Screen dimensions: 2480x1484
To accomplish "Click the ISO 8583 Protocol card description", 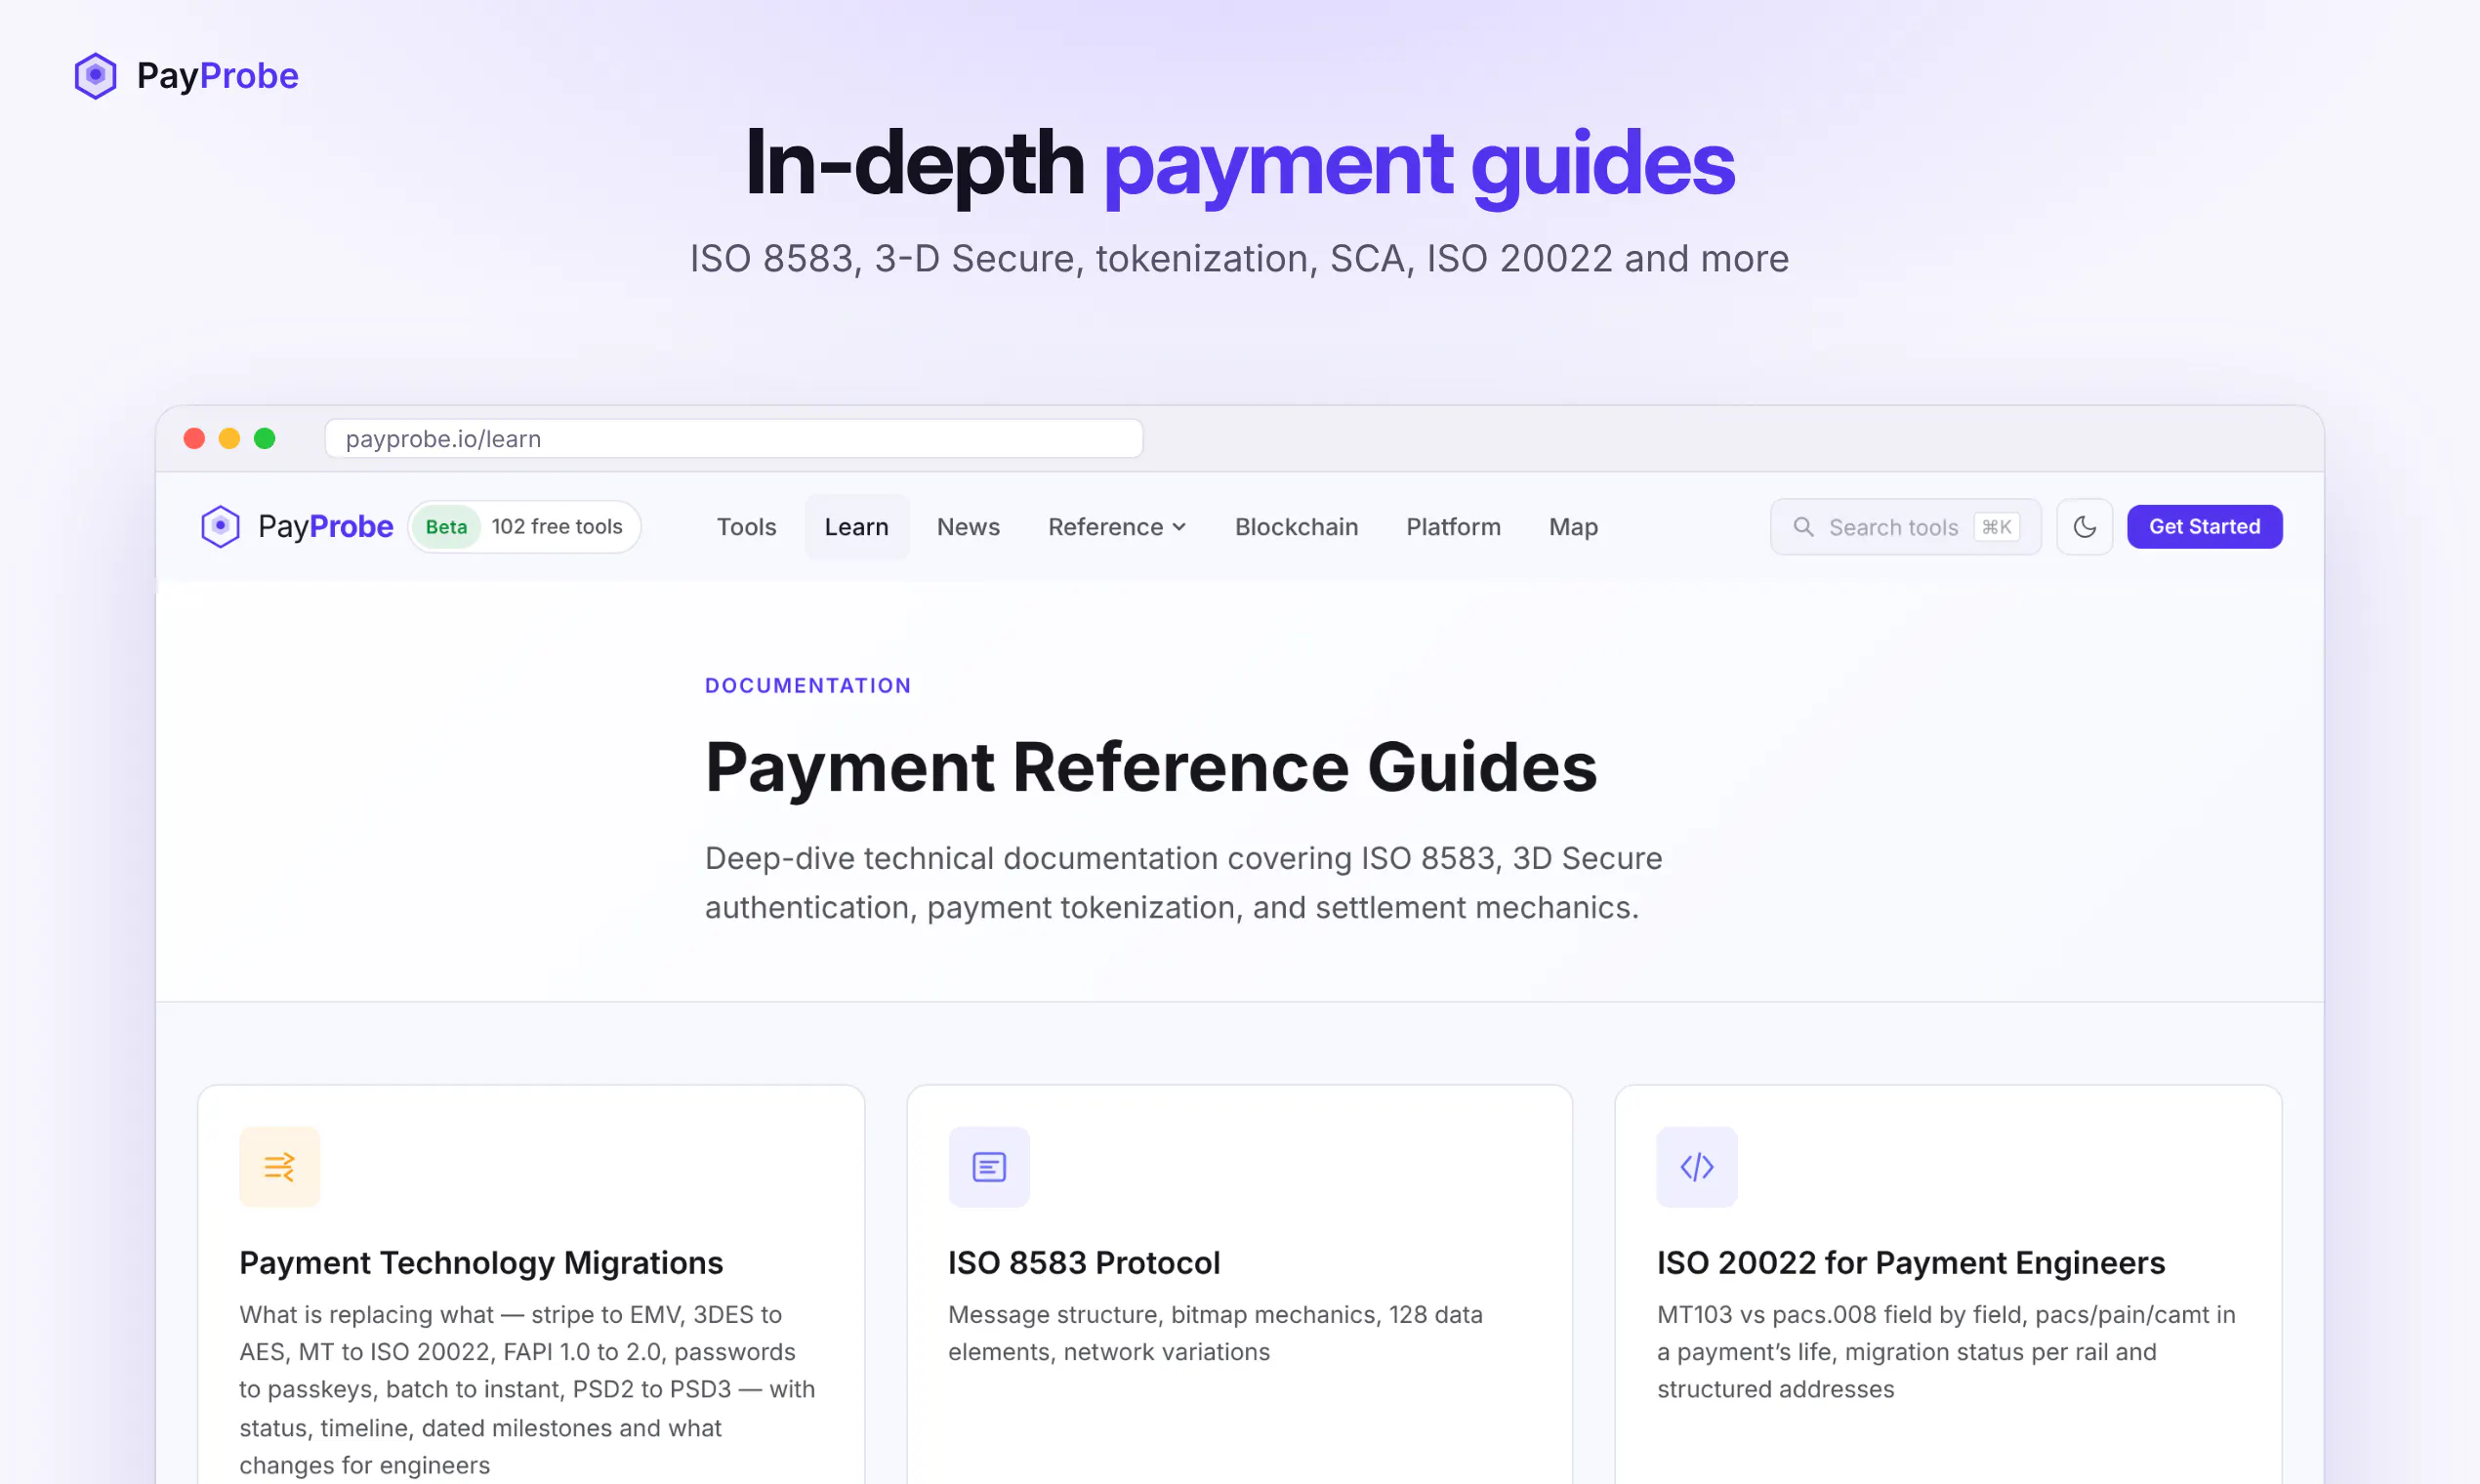I will point(1214,1332).
